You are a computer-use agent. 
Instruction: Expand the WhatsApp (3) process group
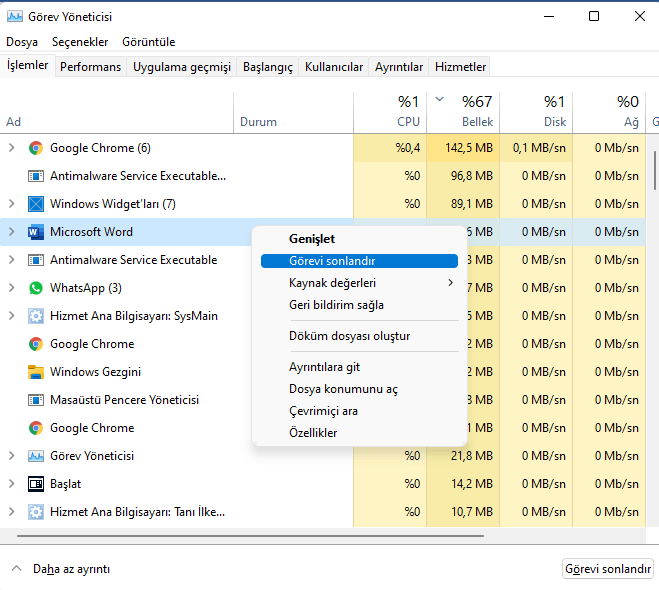pos(12,288)
